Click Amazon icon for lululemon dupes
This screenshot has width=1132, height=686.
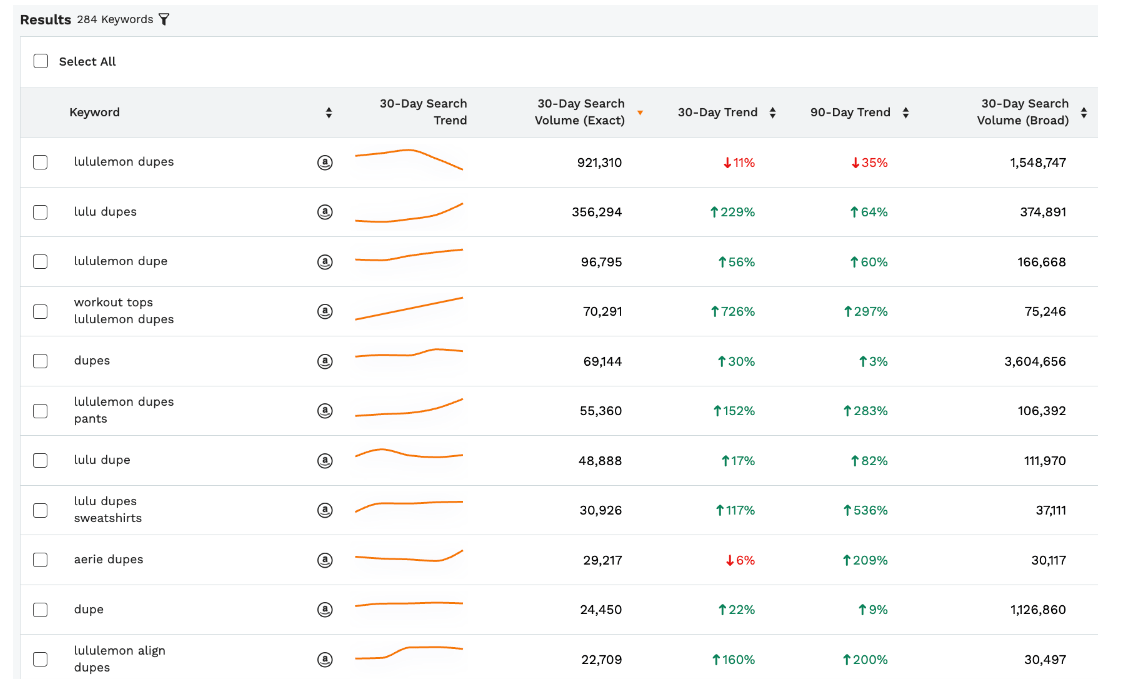click(x=325, y=162)
